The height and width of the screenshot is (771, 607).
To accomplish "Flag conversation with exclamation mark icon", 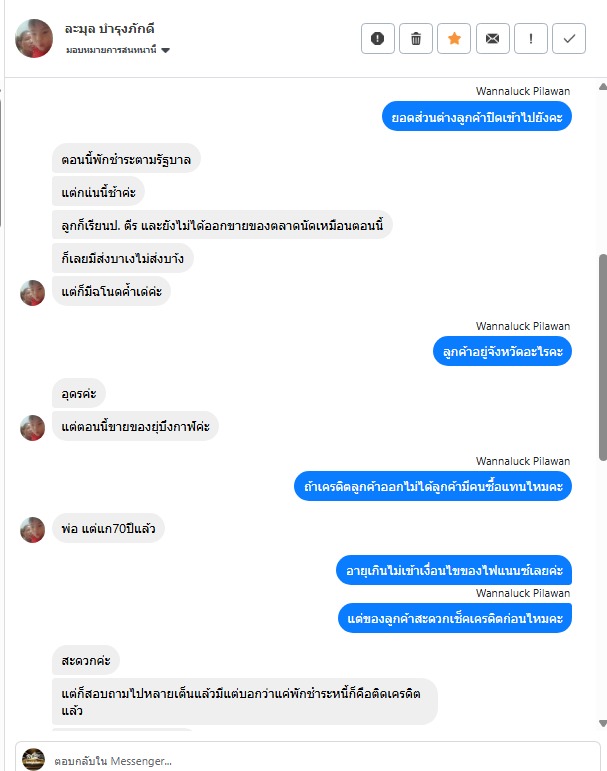I will click(x=531, y=38).
